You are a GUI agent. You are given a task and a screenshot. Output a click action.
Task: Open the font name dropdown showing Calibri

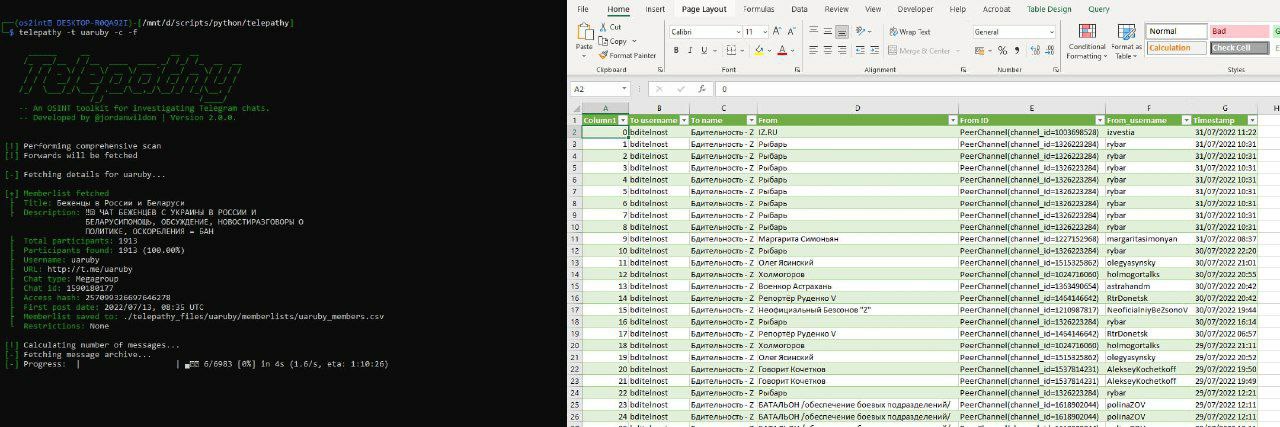(703, 32)
